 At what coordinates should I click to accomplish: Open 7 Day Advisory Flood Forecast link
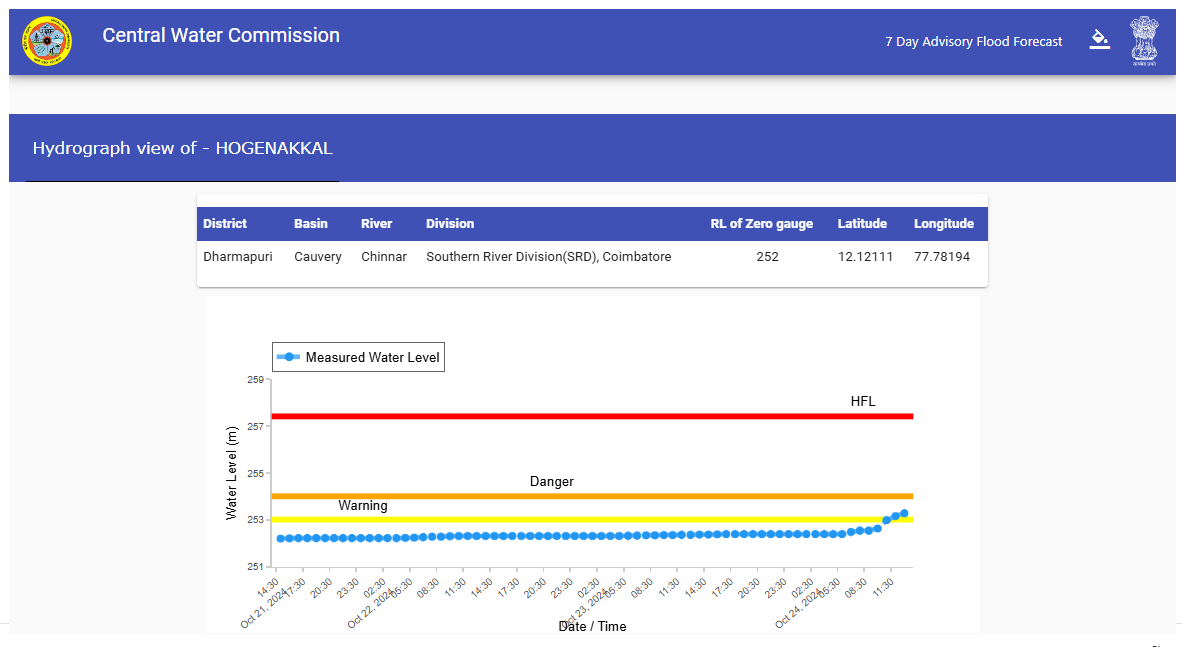point(973,41)
